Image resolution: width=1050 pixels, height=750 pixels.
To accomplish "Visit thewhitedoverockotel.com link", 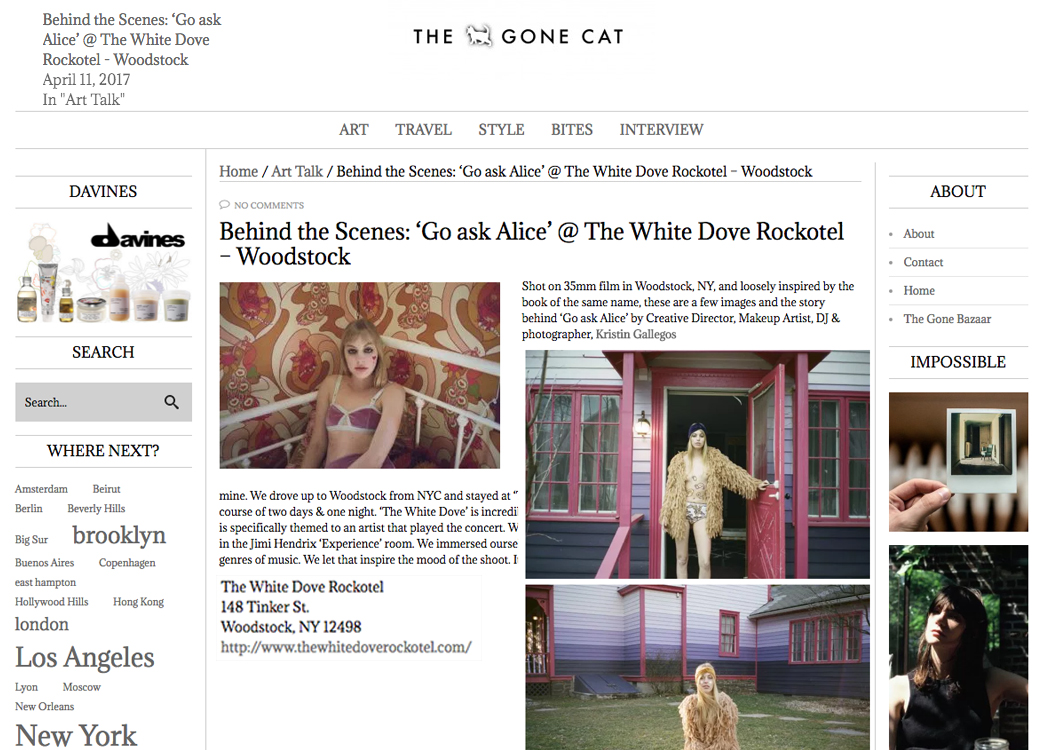I will (346, 647).
